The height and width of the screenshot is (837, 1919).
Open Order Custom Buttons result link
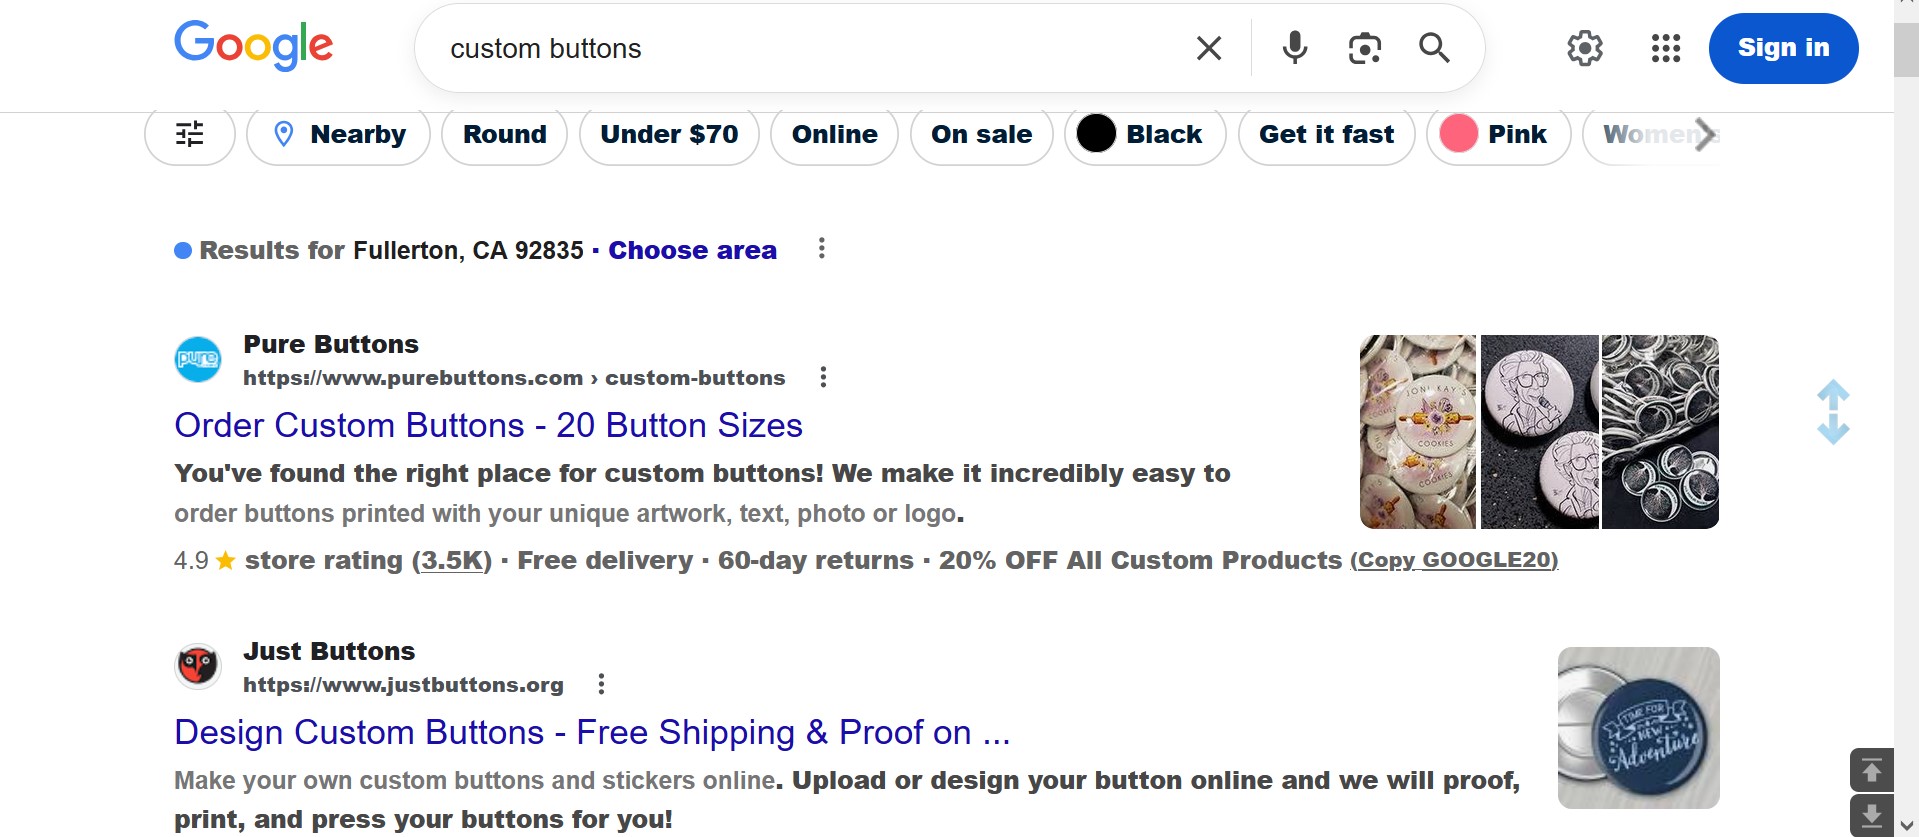point(488,425)
